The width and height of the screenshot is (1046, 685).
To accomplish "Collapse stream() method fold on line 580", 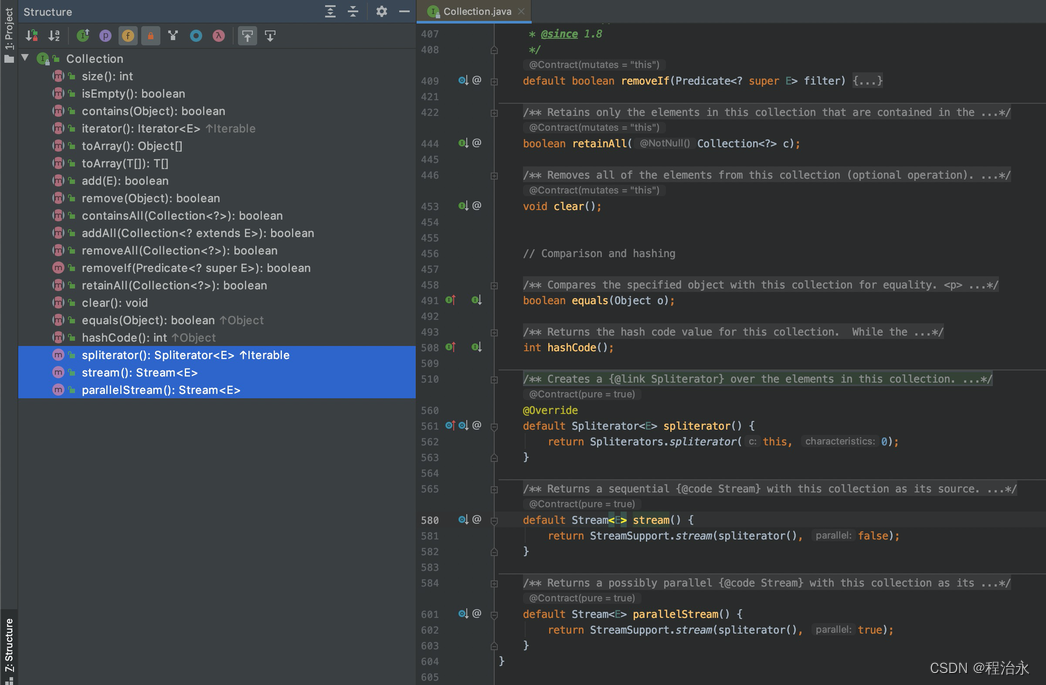I will click(x=494, y=520).
